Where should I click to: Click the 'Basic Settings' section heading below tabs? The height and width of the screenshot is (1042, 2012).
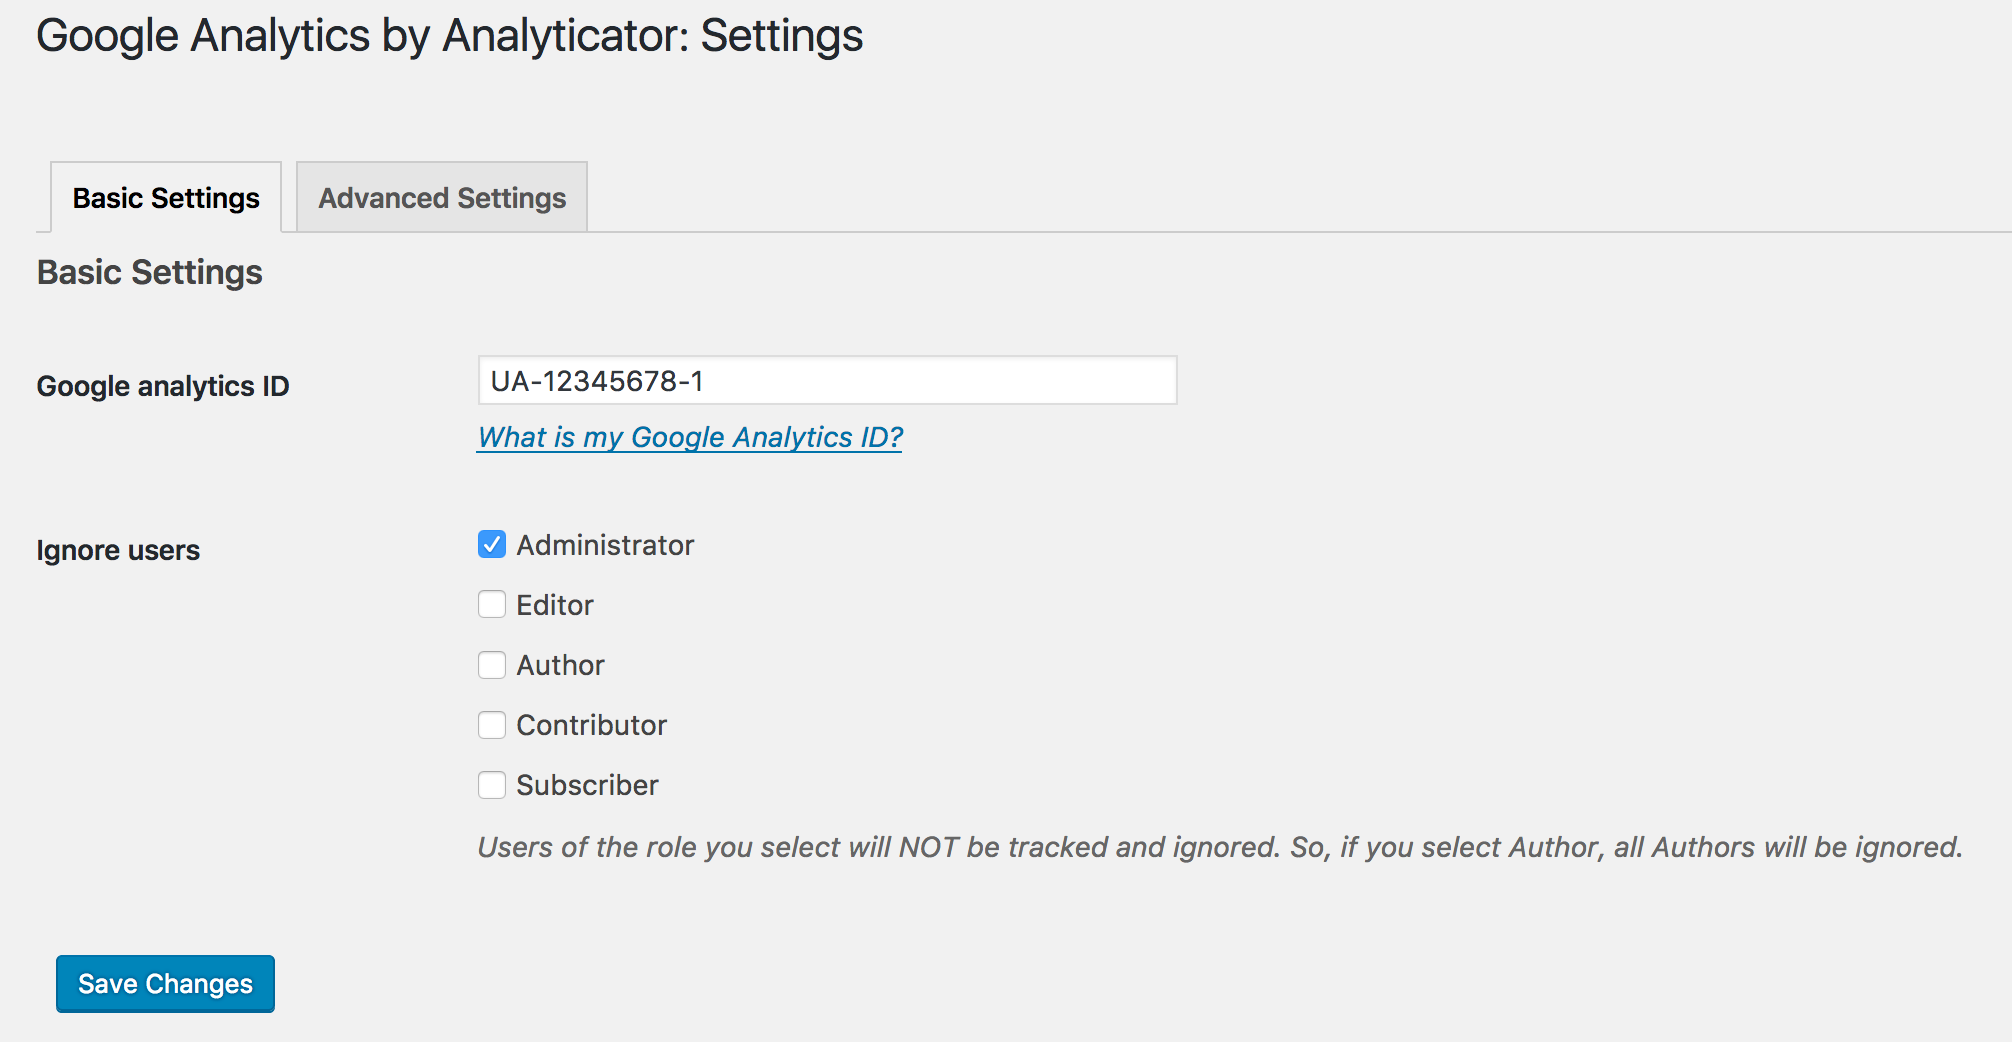coord(150,272)
